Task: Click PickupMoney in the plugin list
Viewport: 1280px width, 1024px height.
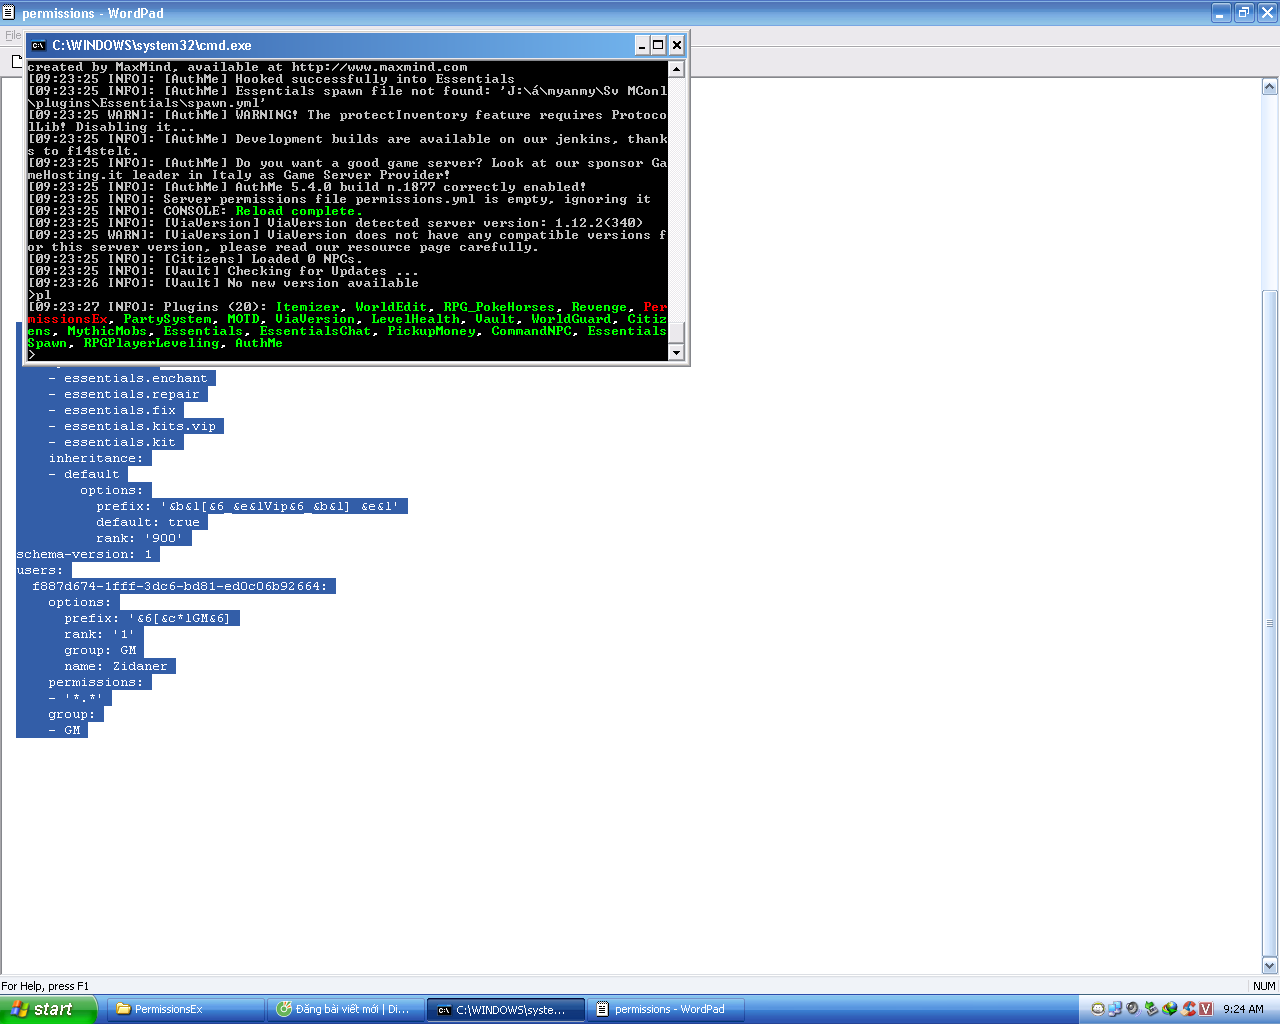Action: (431, 331)
